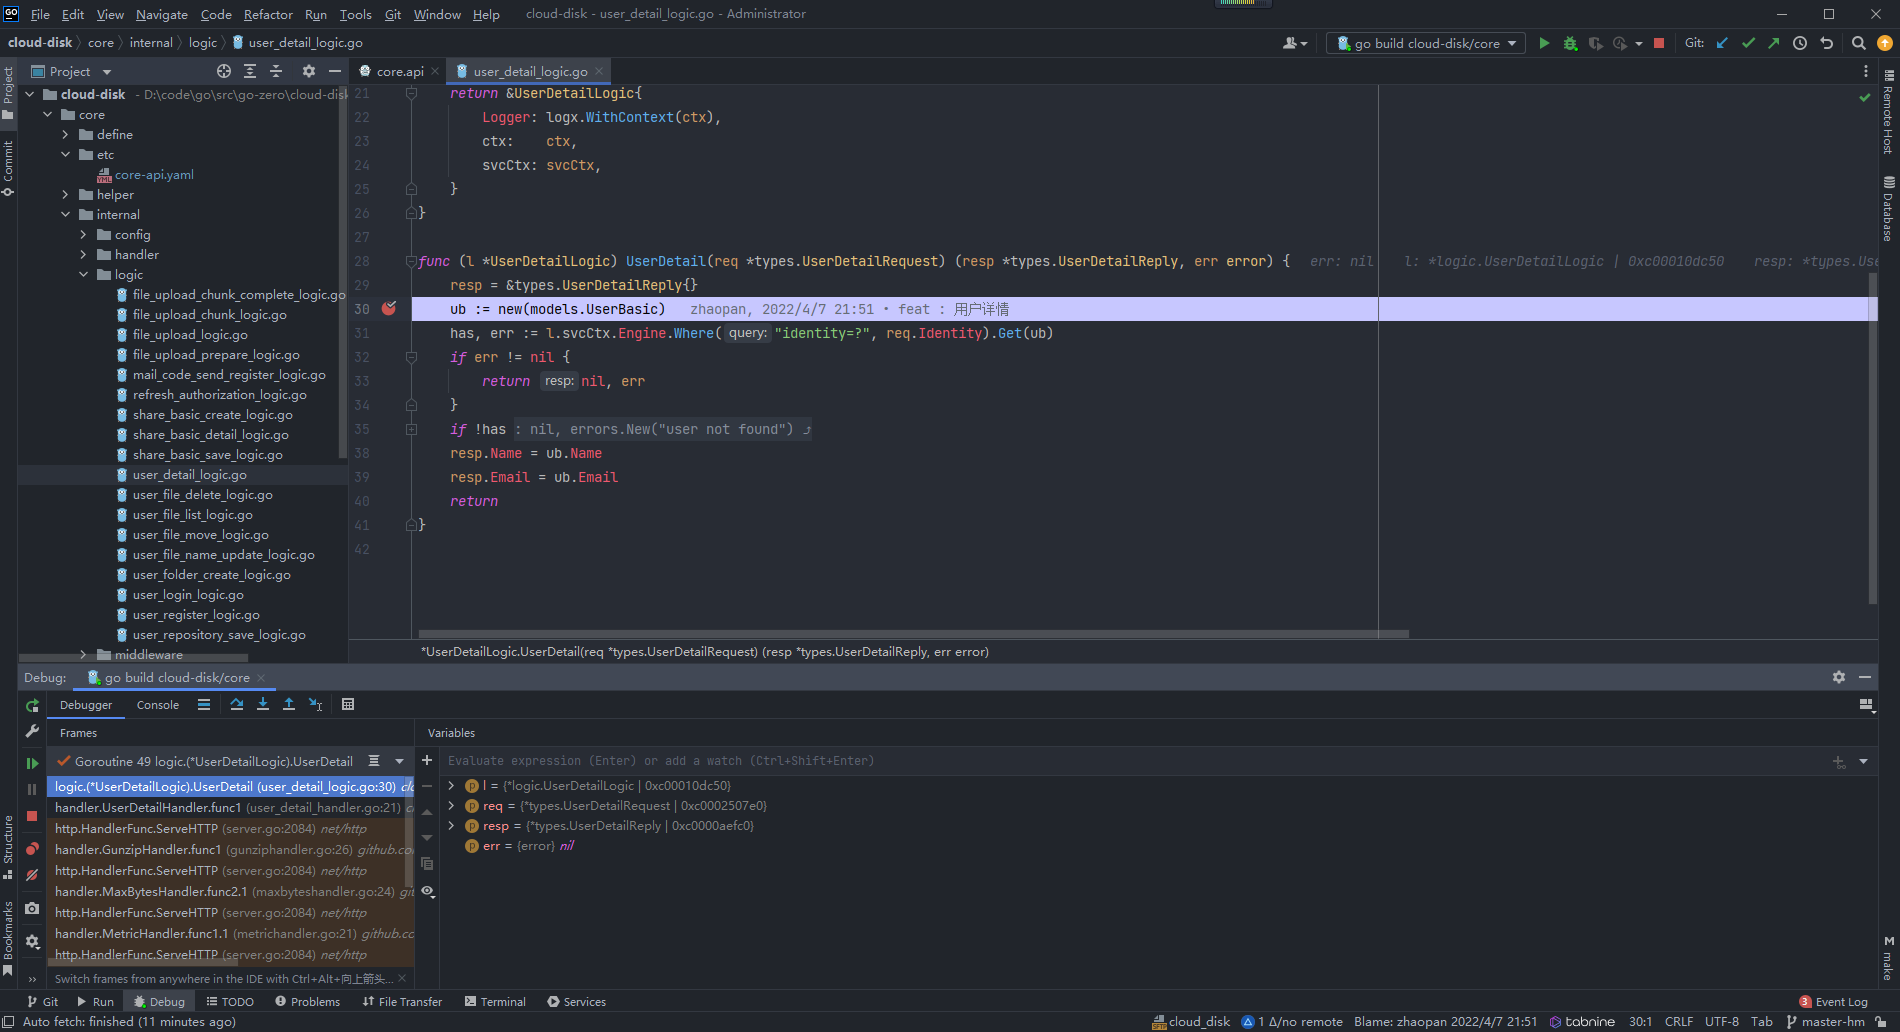Click Git Commit checkmark icon
This screenshot has height=1032, width=1900.
pyautogui.click(x=1748, y=43)
